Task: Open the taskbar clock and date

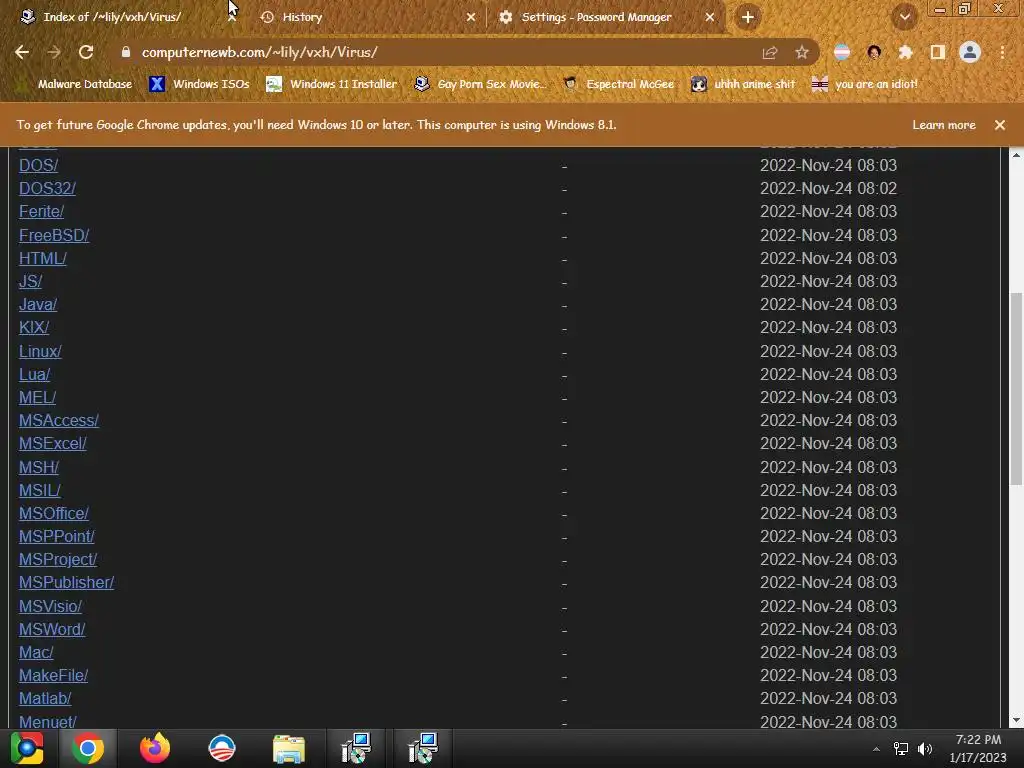Action: [x=978, y=748]
